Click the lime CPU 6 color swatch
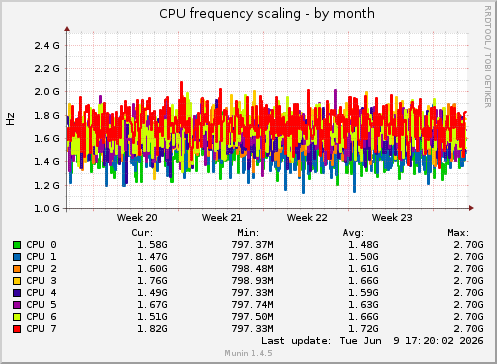This screenshot has height=364, width=497. pos(17,317)
